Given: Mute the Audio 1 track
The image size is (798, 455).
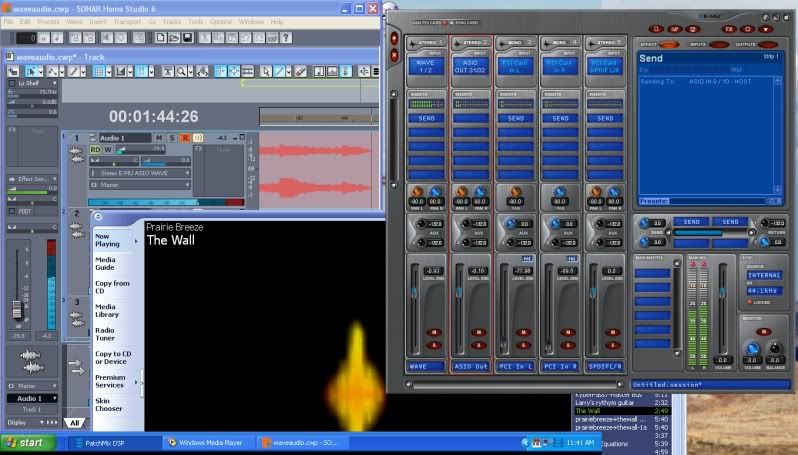Looking at the screenshot, I should click(x=158, y=137).
